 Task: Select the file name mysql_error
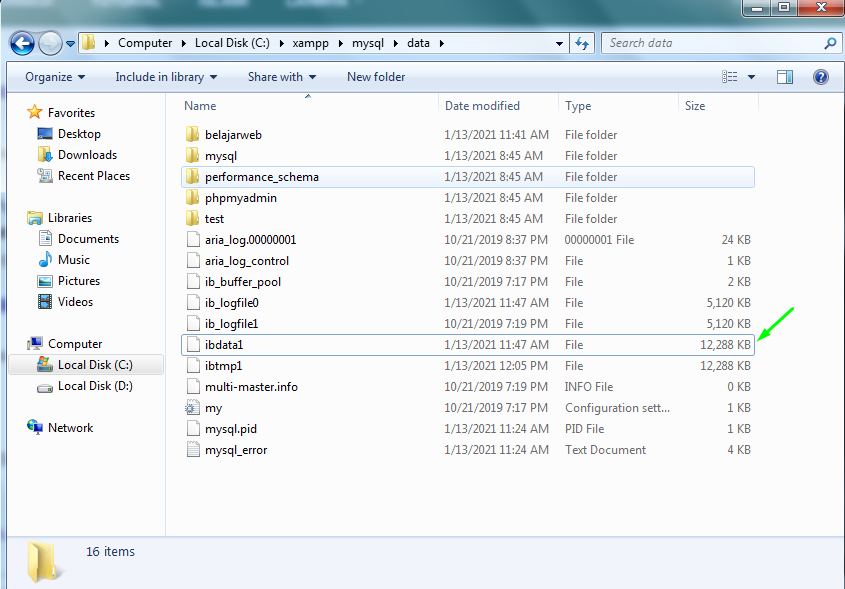click(x=236, y=450)
